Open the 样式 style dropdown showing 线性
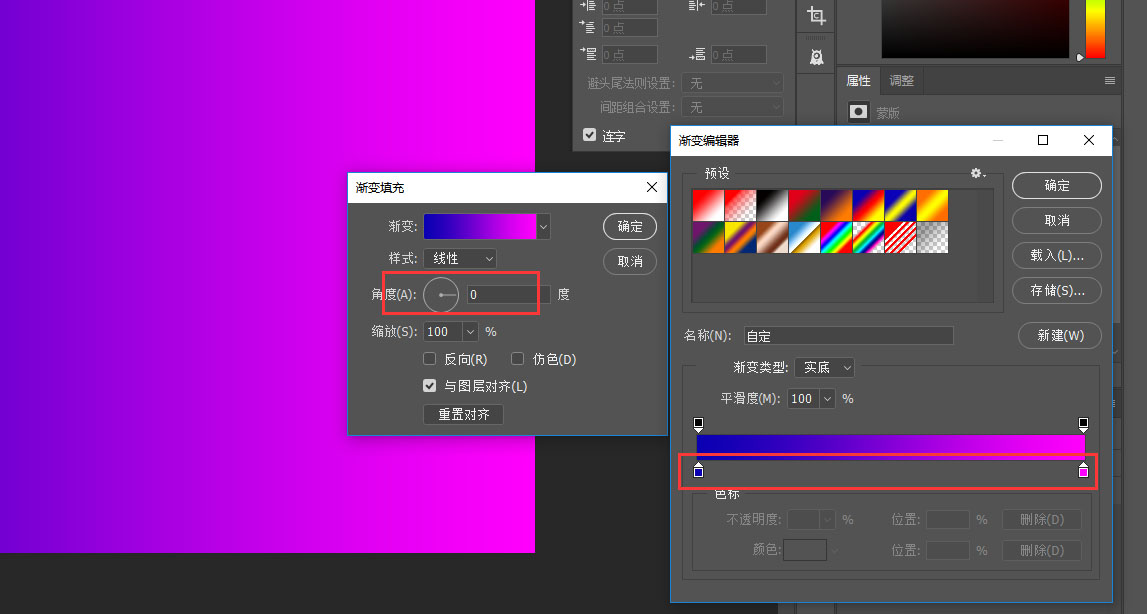Screen dimensions: 1147x614 pyautogui.click(x=460, y=258)
